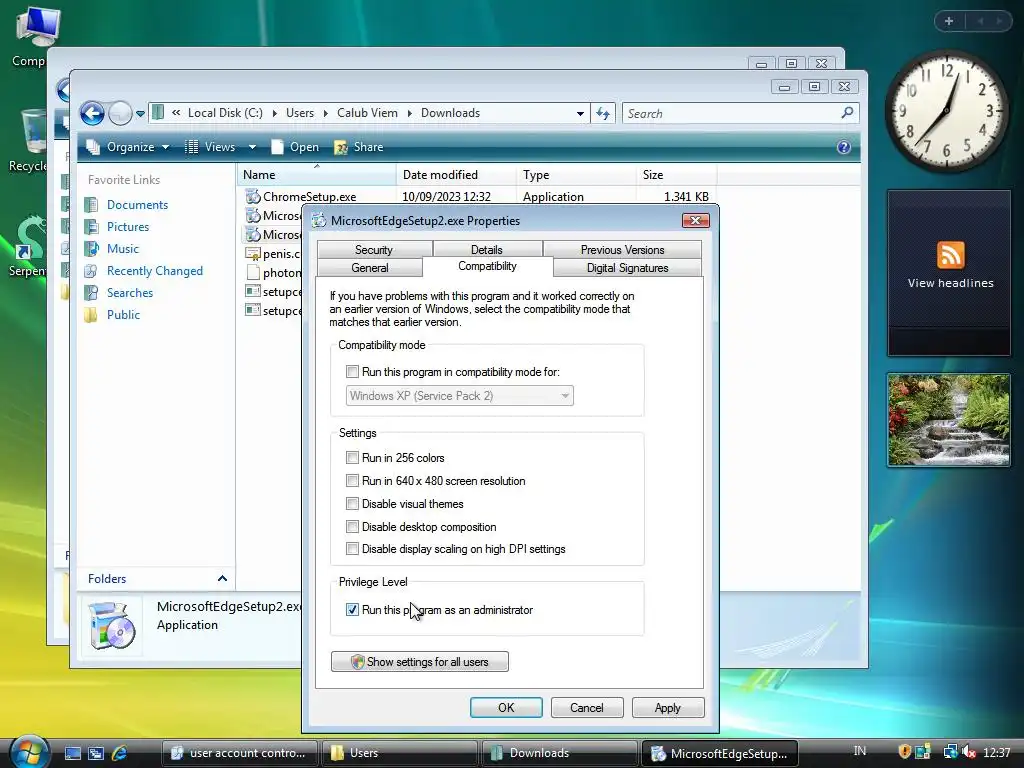1024x768 pixels.
Task: Switch to Downloads taskbar window
Action: (559, 753)
